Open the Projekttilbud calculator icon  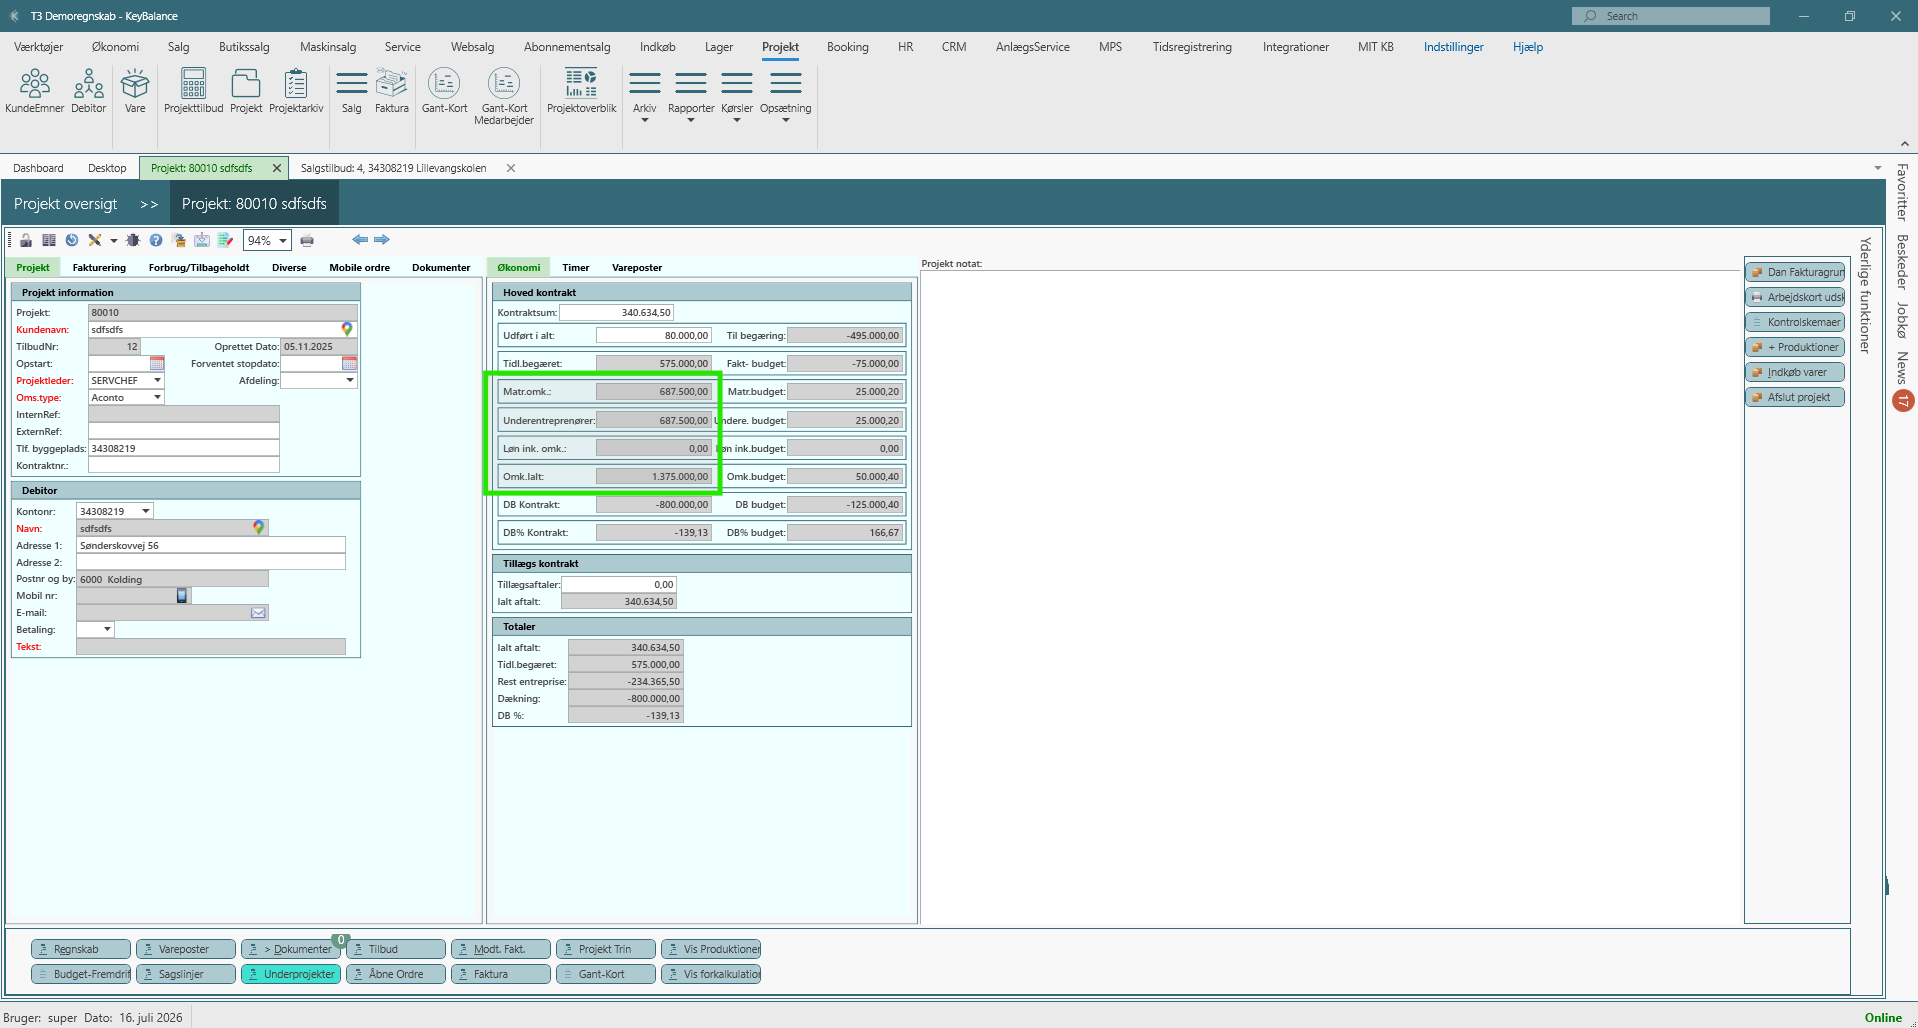click(x=193, y=91)
